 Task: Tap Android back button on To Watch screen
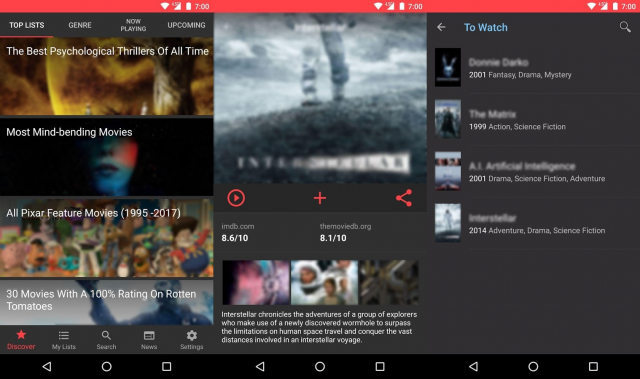[473, 366]
